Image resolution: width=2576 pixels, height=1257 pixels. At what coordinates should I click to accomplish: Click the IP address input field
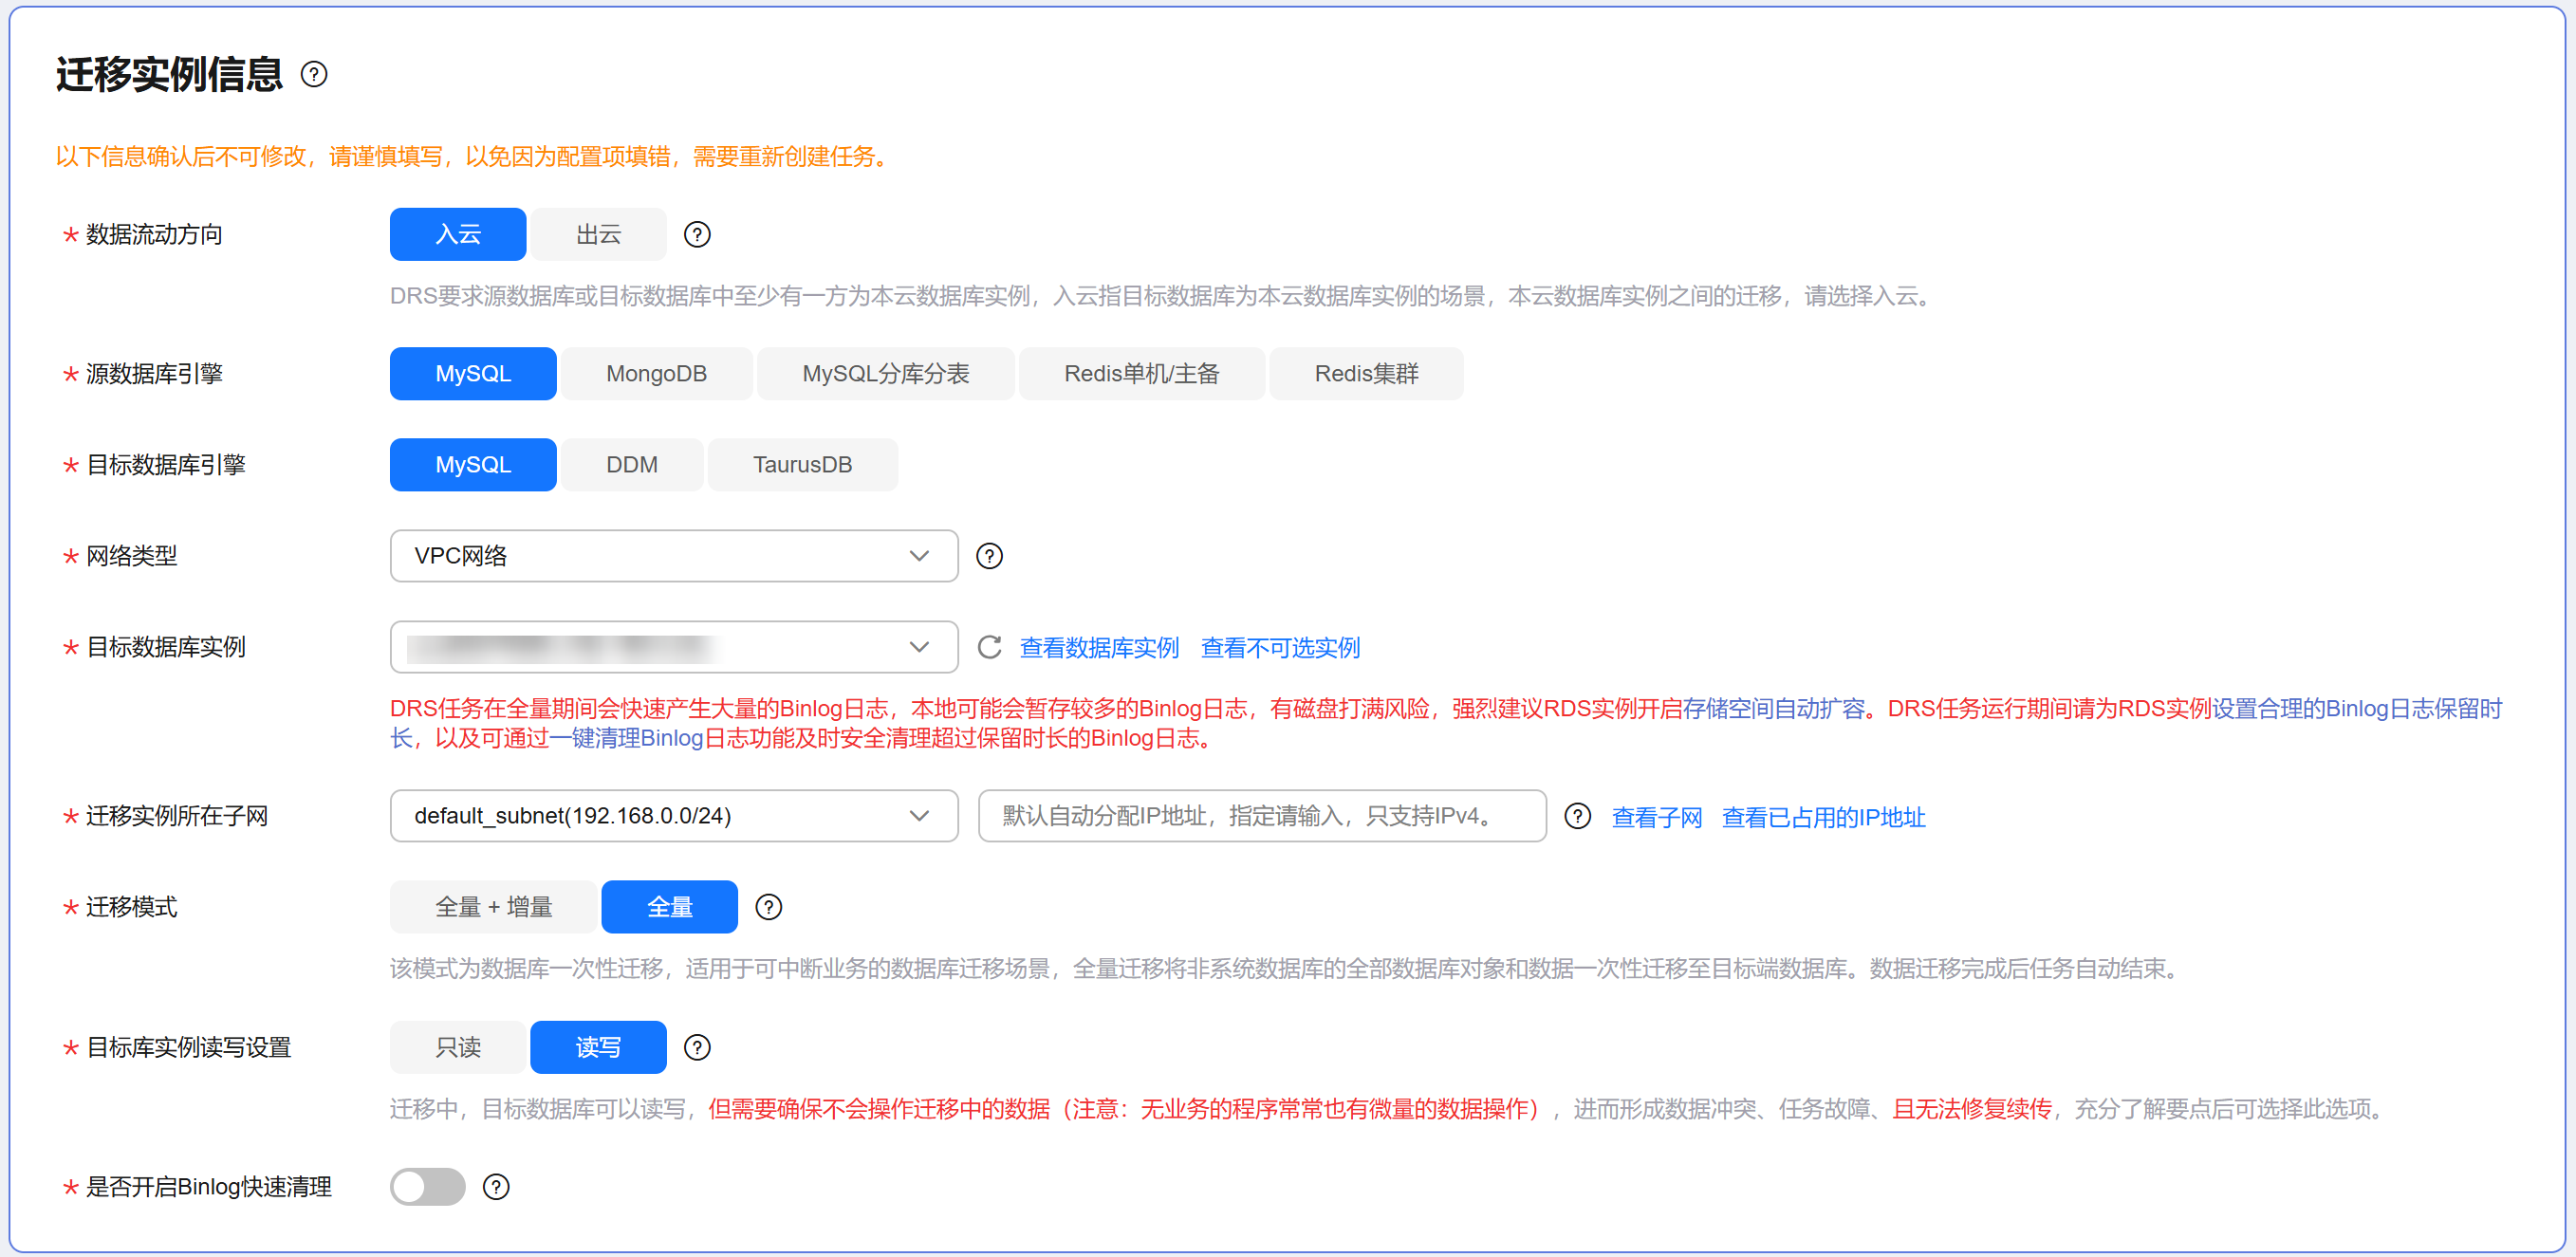pos(1260,816)
